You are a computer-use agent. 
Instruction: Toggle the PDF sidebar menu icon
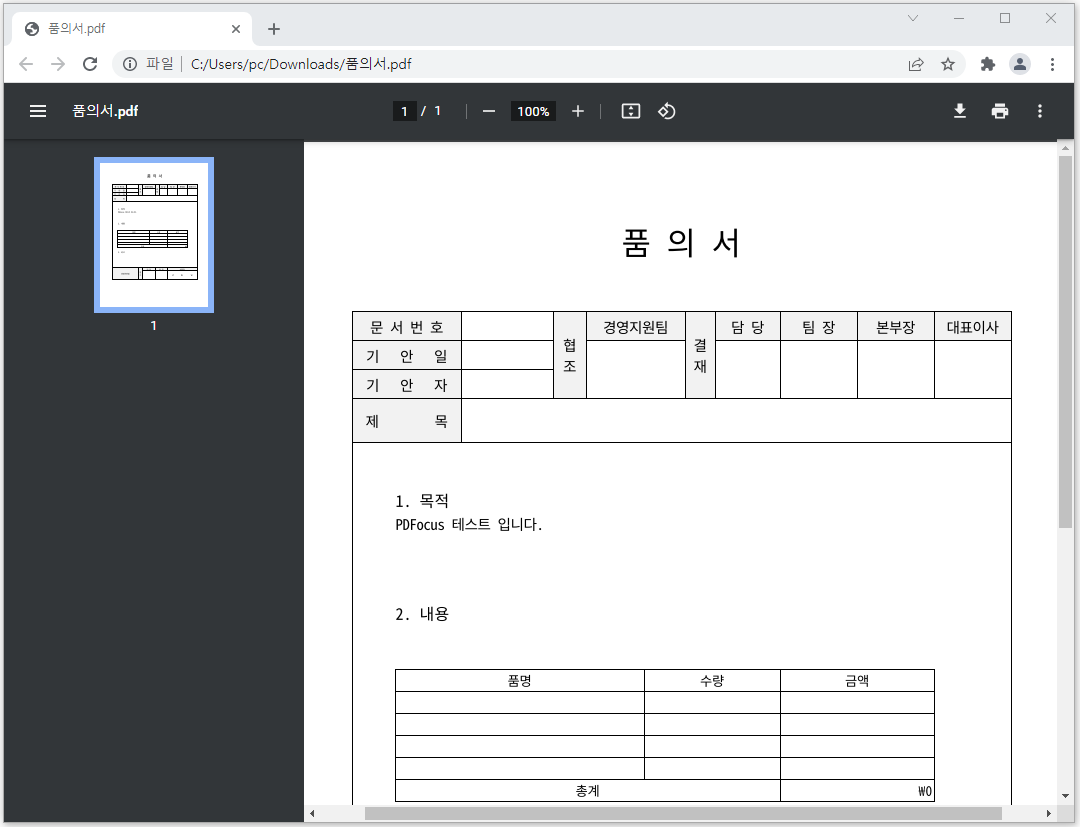tap(38, 111)
